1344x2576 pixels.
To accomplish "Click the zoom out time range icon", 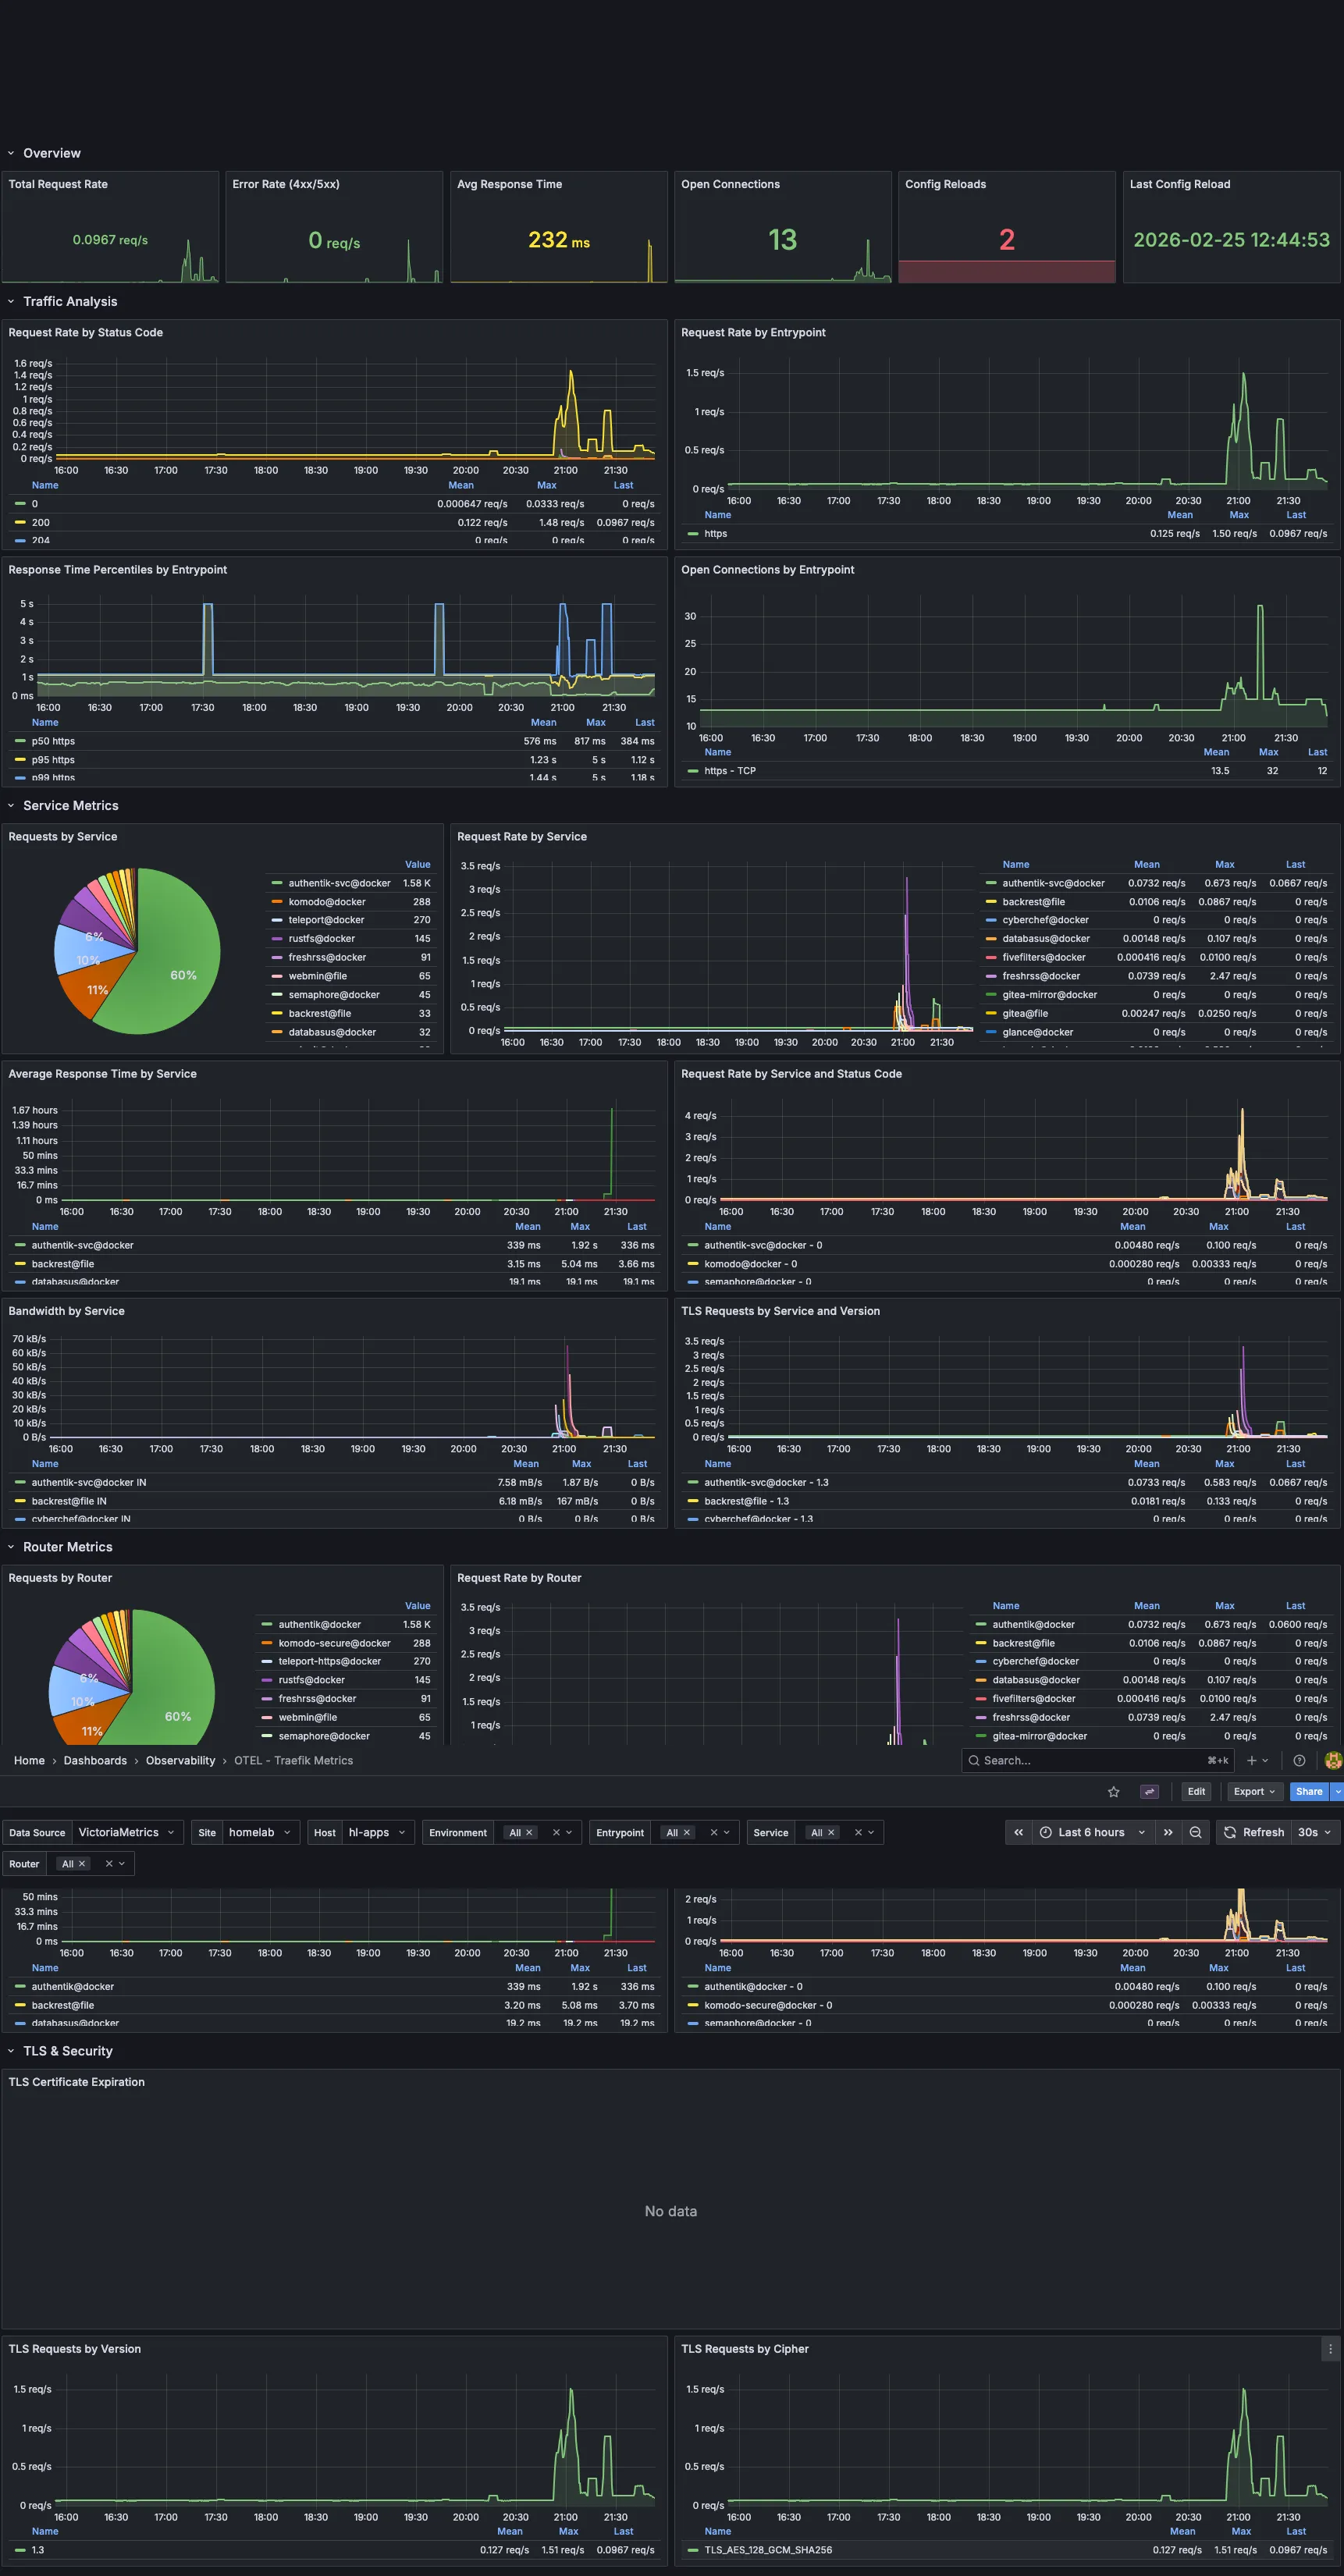I will pos(1195,1832).
